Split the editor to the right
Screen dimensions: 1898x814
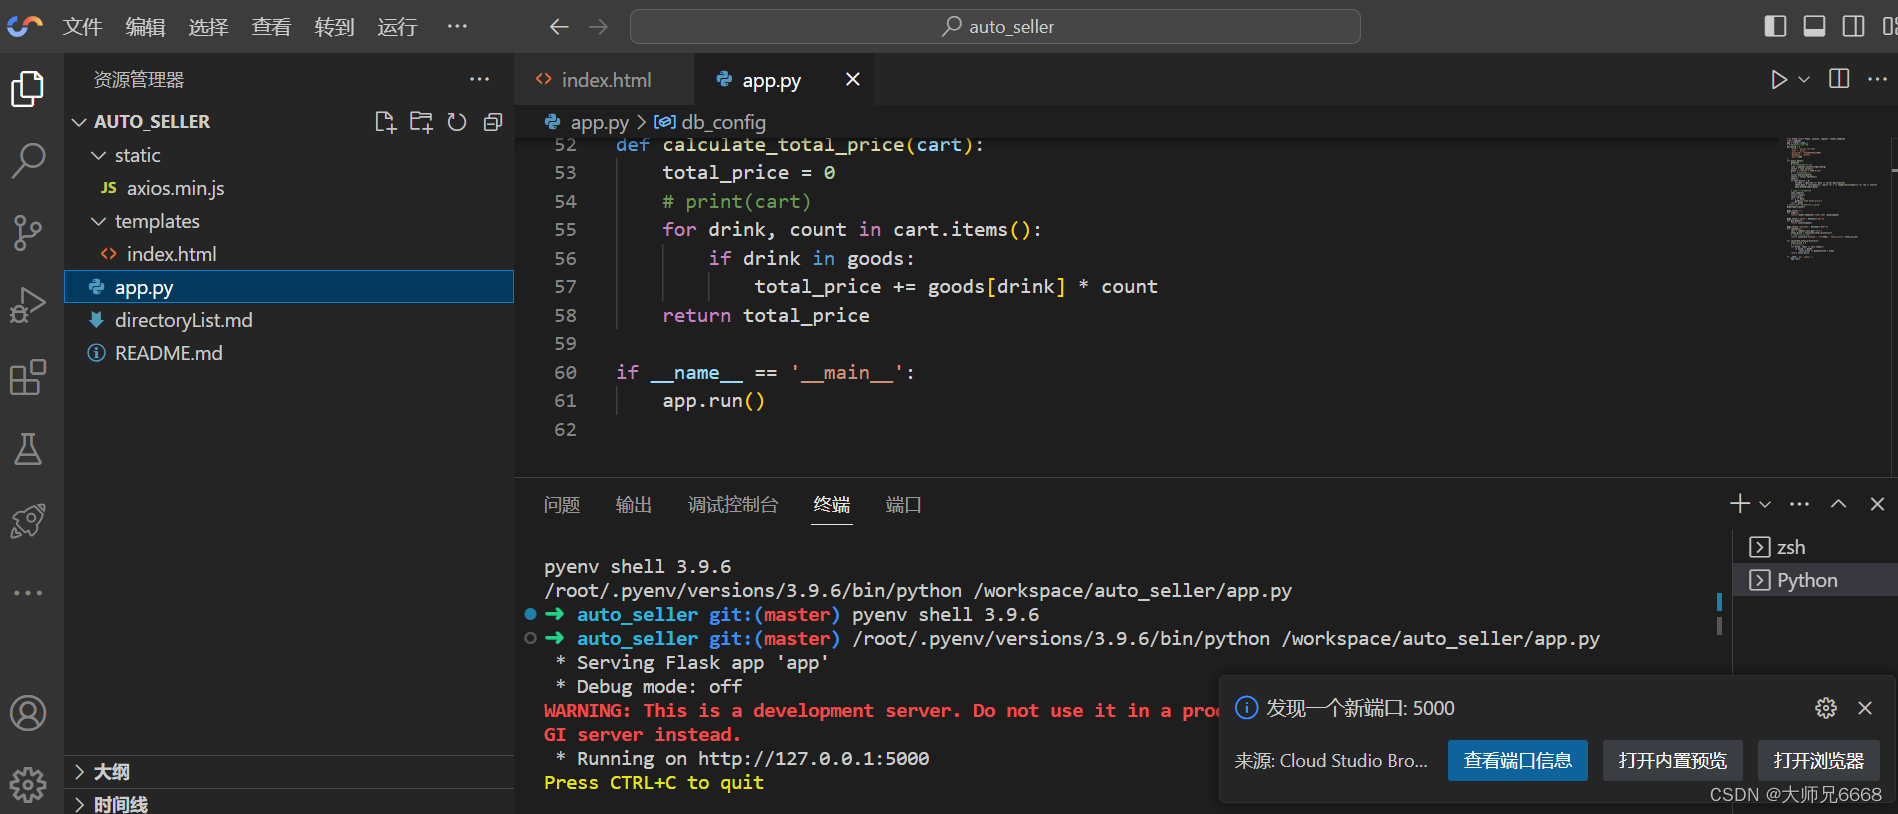1839,79
